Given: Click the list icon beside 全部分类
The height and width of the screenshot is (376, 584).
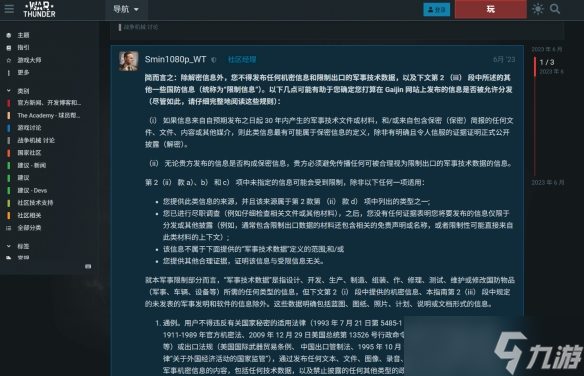Looking at the screenshot, I should [x=9, y=228].
